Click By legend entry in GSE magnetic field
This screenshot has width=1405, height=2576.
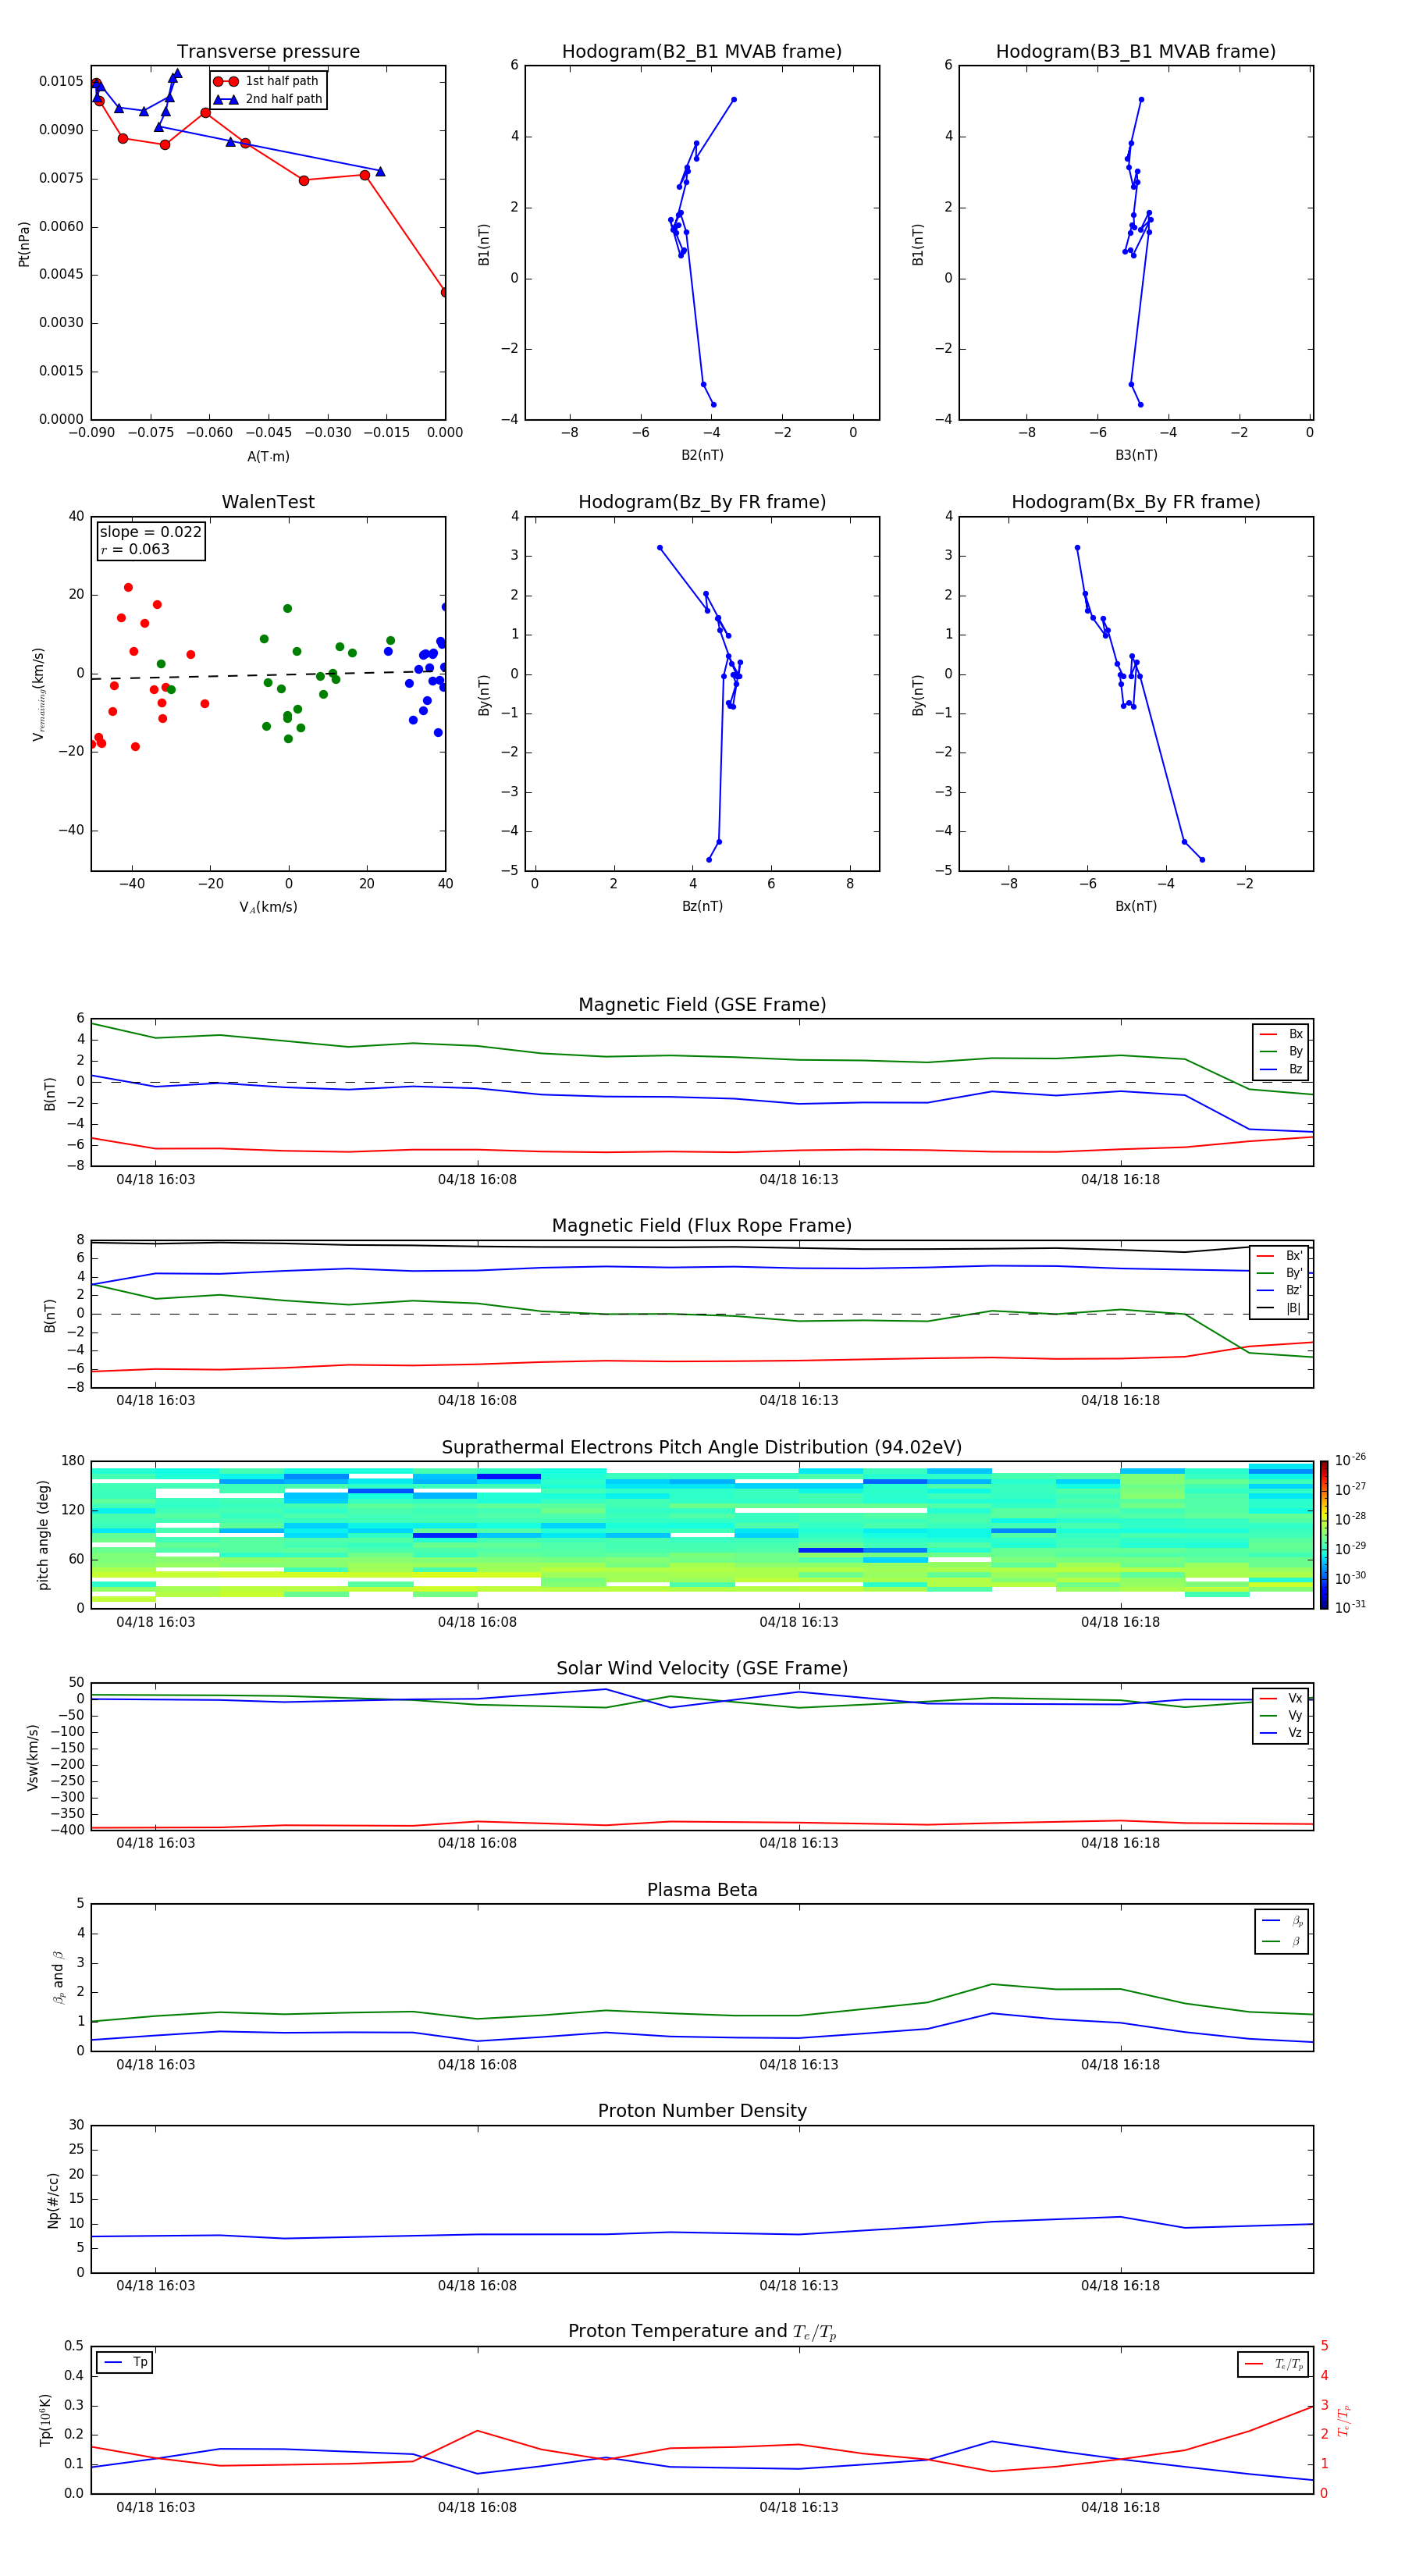[1281, 1051]
